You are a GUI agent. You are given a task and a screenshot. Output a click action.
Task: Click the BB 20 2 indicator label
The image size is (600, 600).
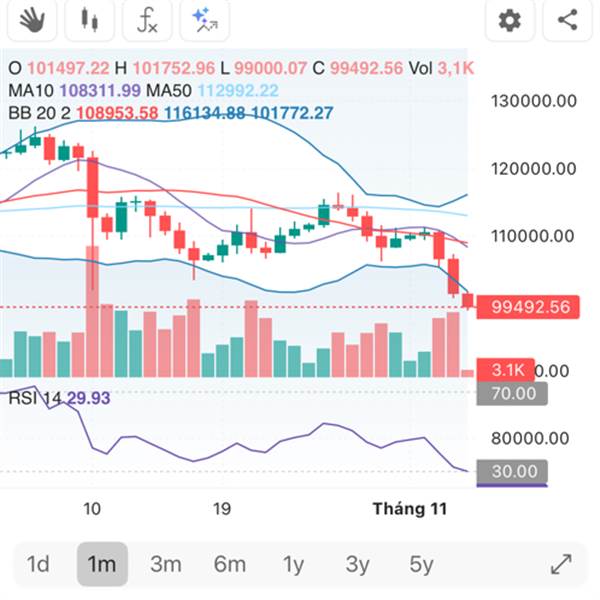38,113
